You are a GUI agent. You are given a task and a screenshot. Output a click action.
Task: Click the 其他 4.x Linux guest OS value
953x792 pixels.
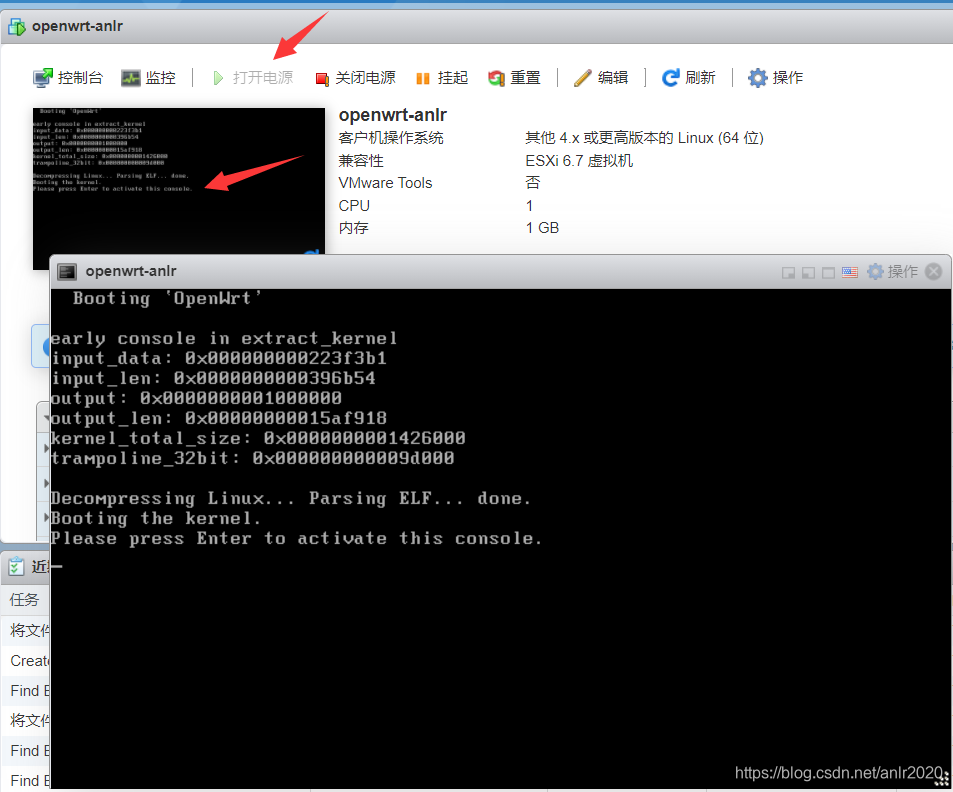tap(644, 138)
